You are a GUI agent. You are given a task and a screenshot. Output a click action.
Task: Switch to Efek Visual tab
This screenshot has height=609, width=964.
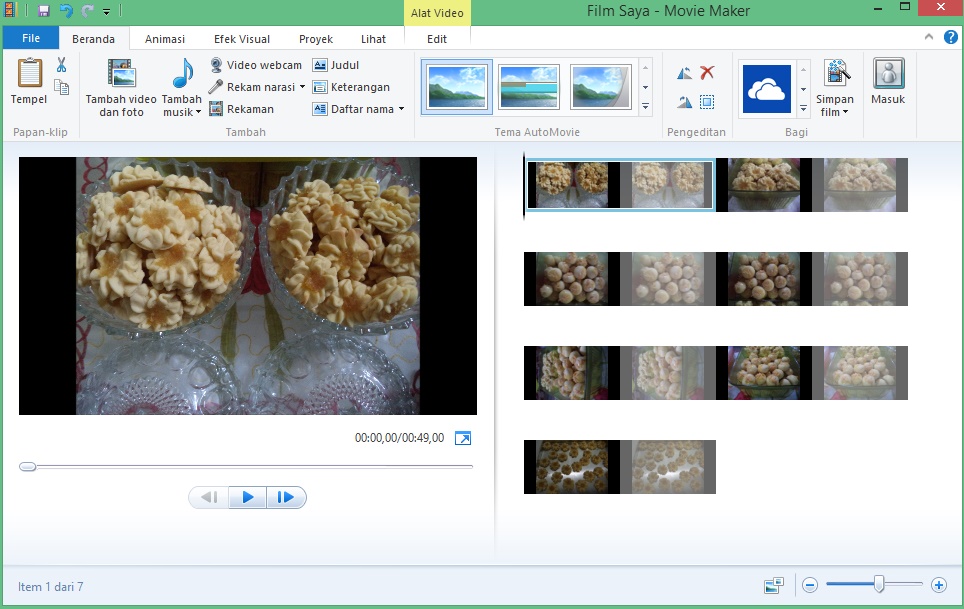point(242,39)
